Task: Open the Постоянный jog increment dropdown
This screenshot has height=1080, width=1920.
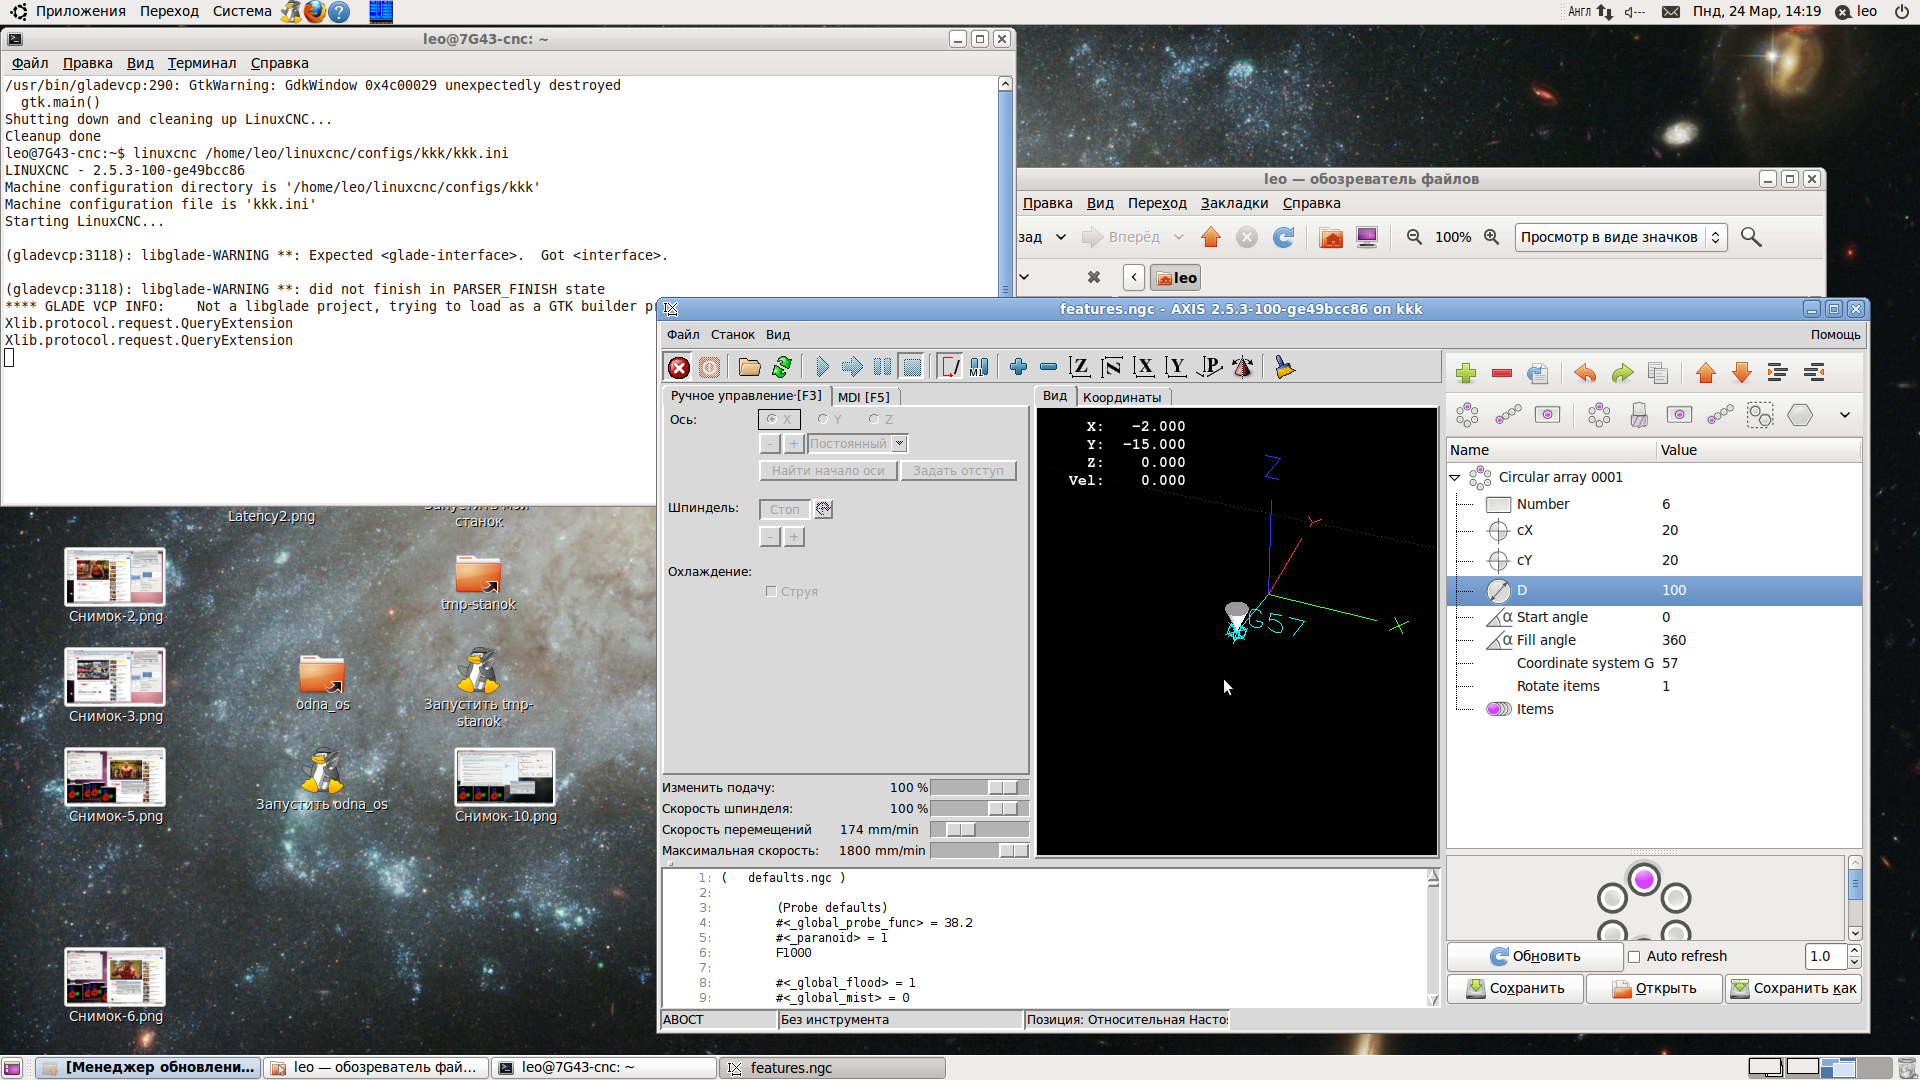Action: click(900, 444)
